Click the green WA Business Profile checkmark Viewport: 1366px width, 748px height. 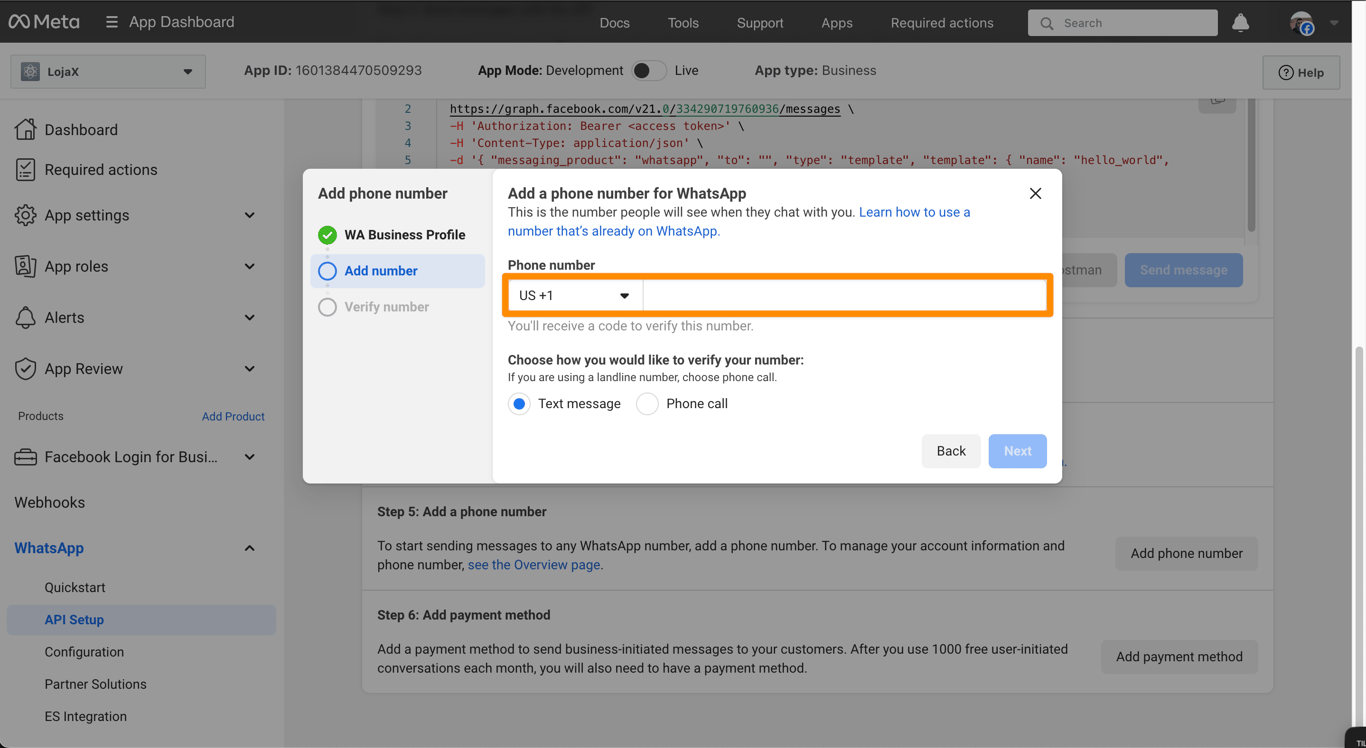coord(327,235)
